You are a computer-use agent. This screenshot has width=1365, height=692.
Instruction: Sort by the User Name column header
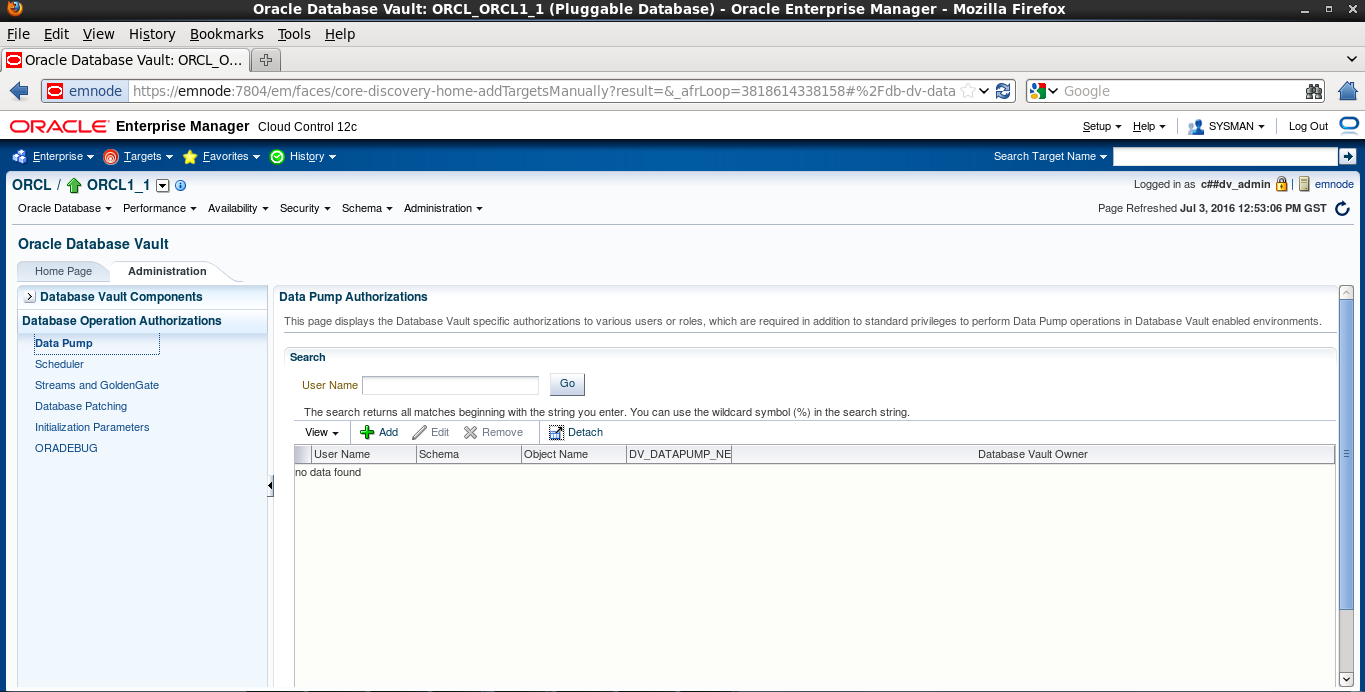[x=364, y=454]
